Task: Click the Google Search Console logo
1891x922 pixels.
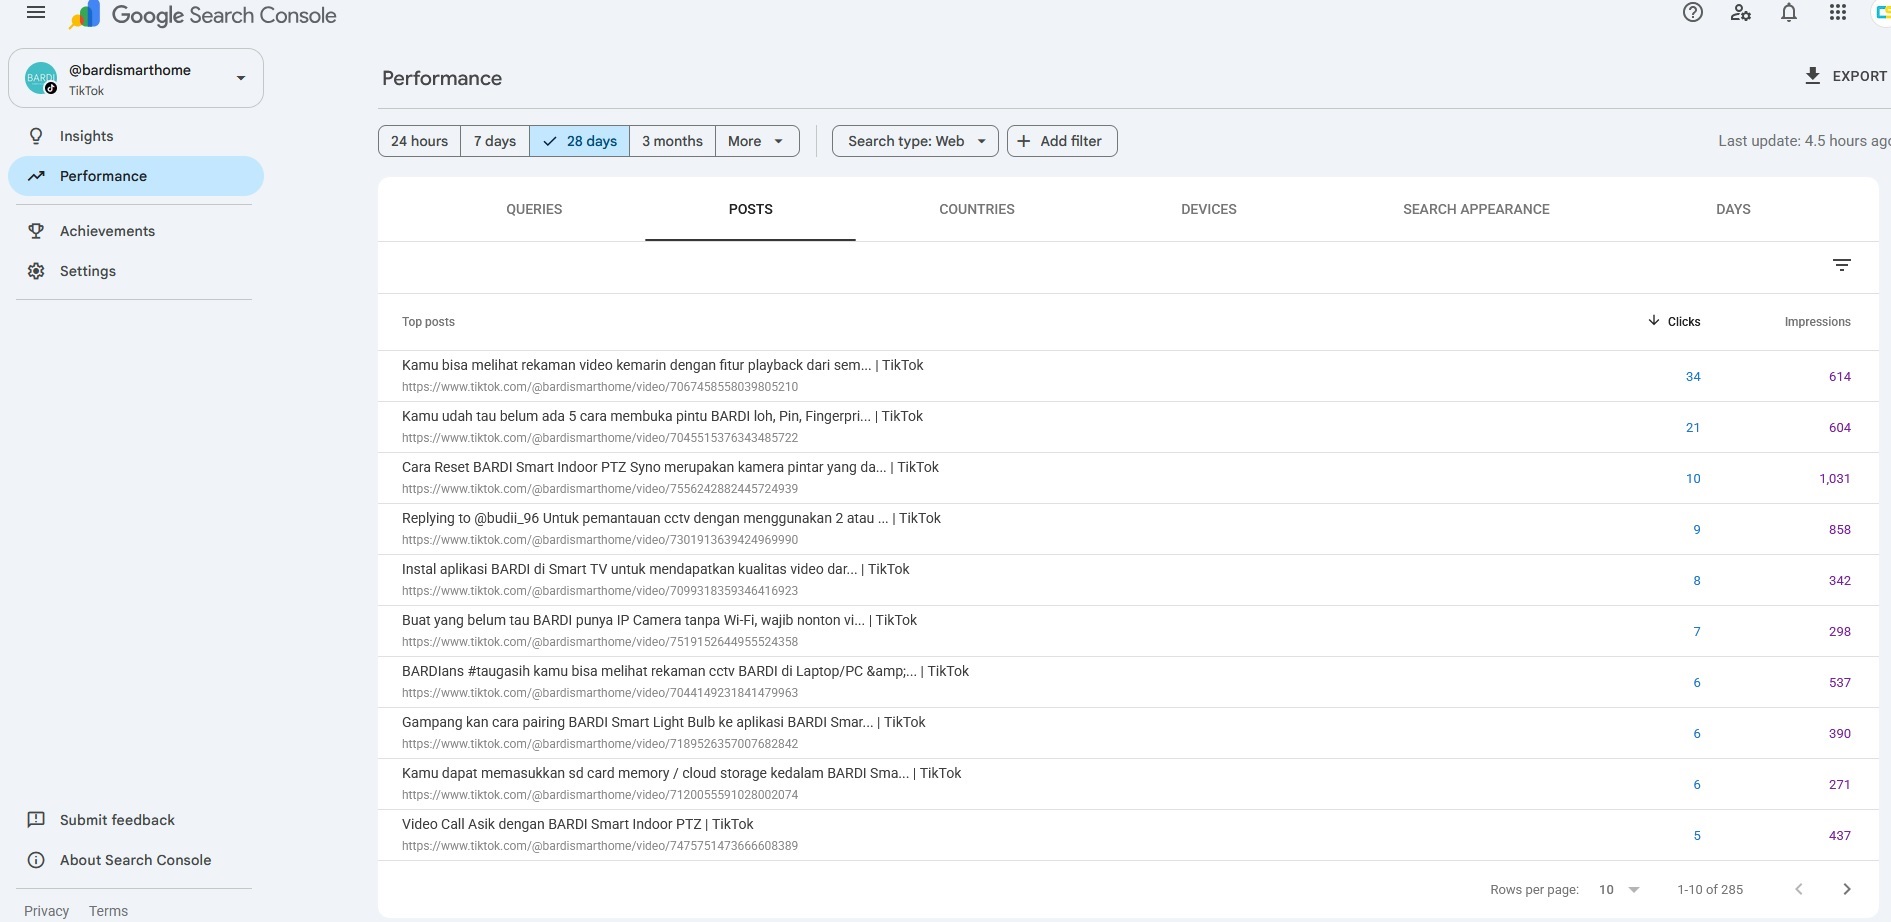Action: point(203,15)
